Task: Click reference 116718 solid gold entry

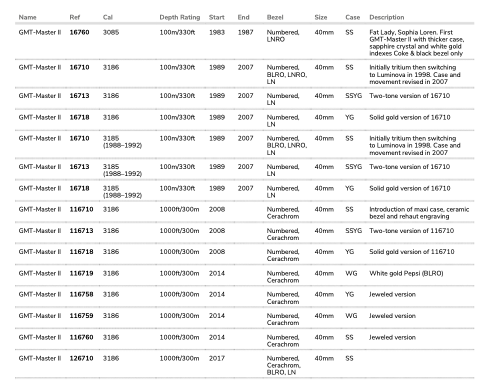Action: [81, 252]
